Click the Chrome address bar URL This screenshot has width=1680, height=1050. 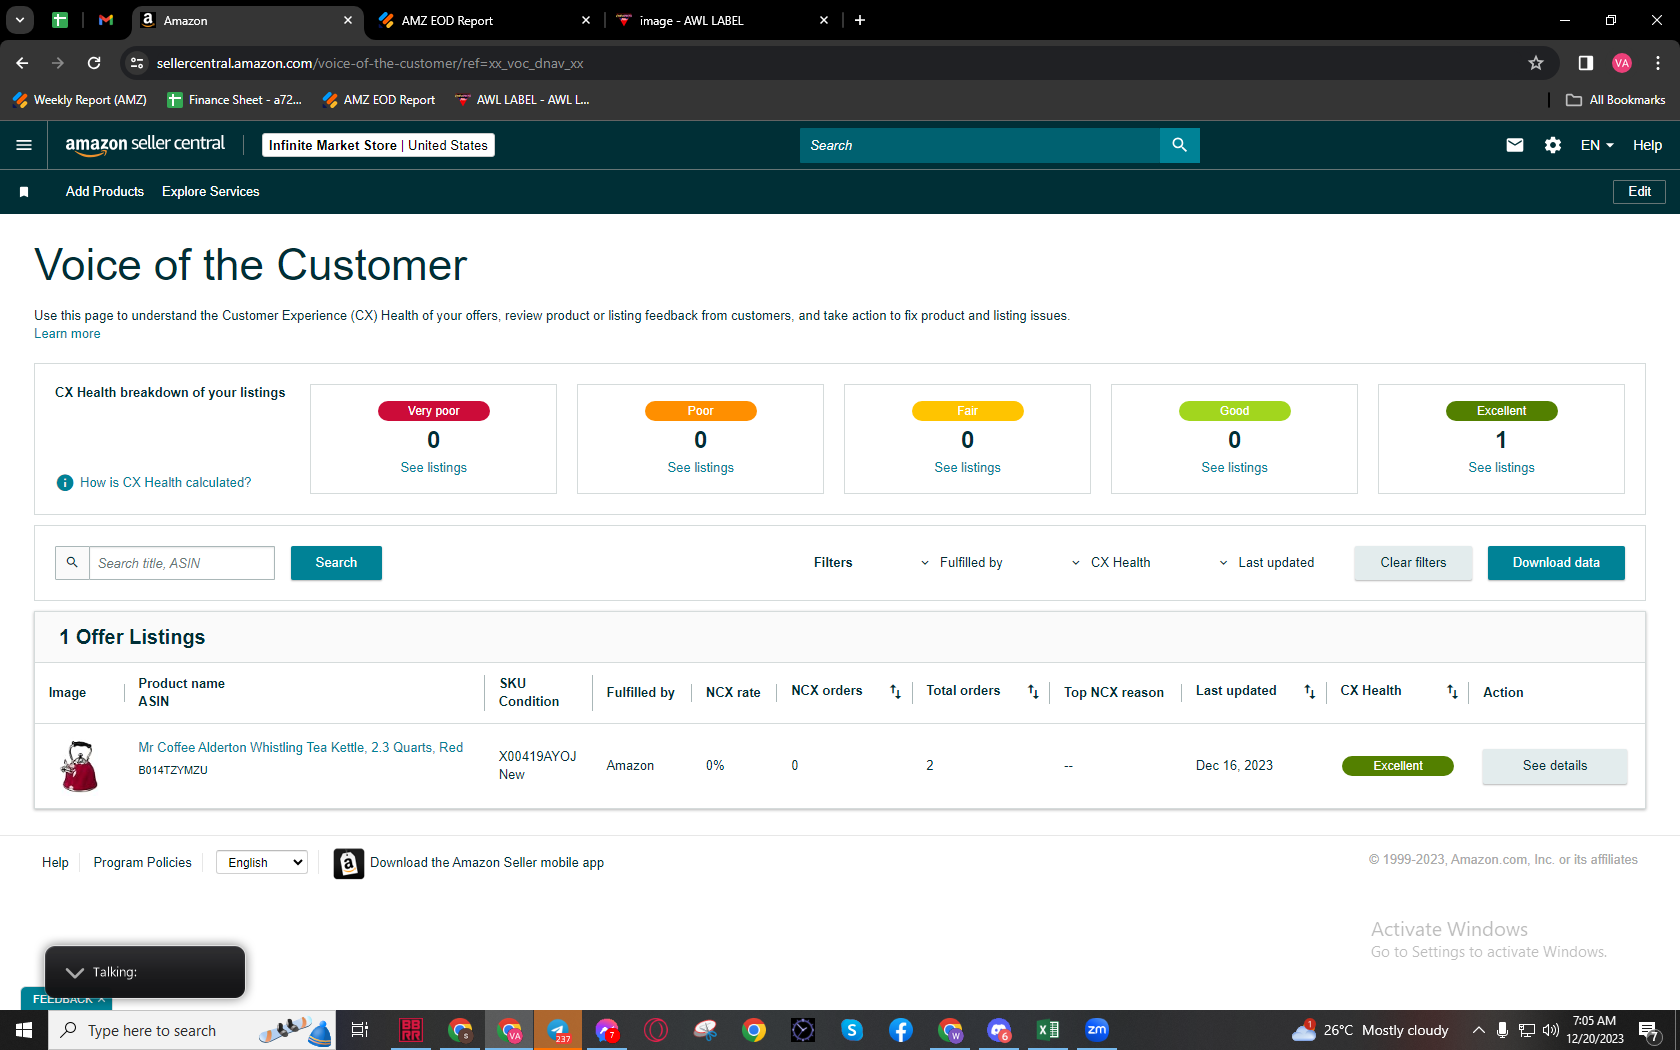point(370,63)
